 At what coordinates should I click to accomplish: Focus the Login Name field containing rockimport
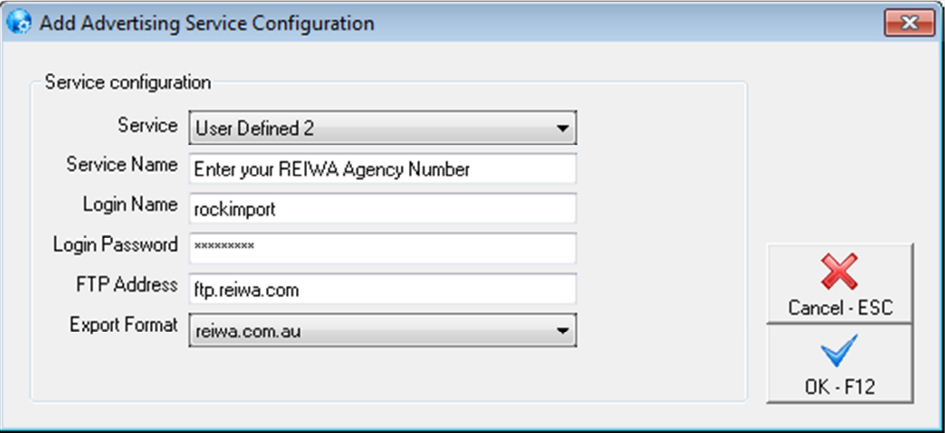[x=382, y=208]
